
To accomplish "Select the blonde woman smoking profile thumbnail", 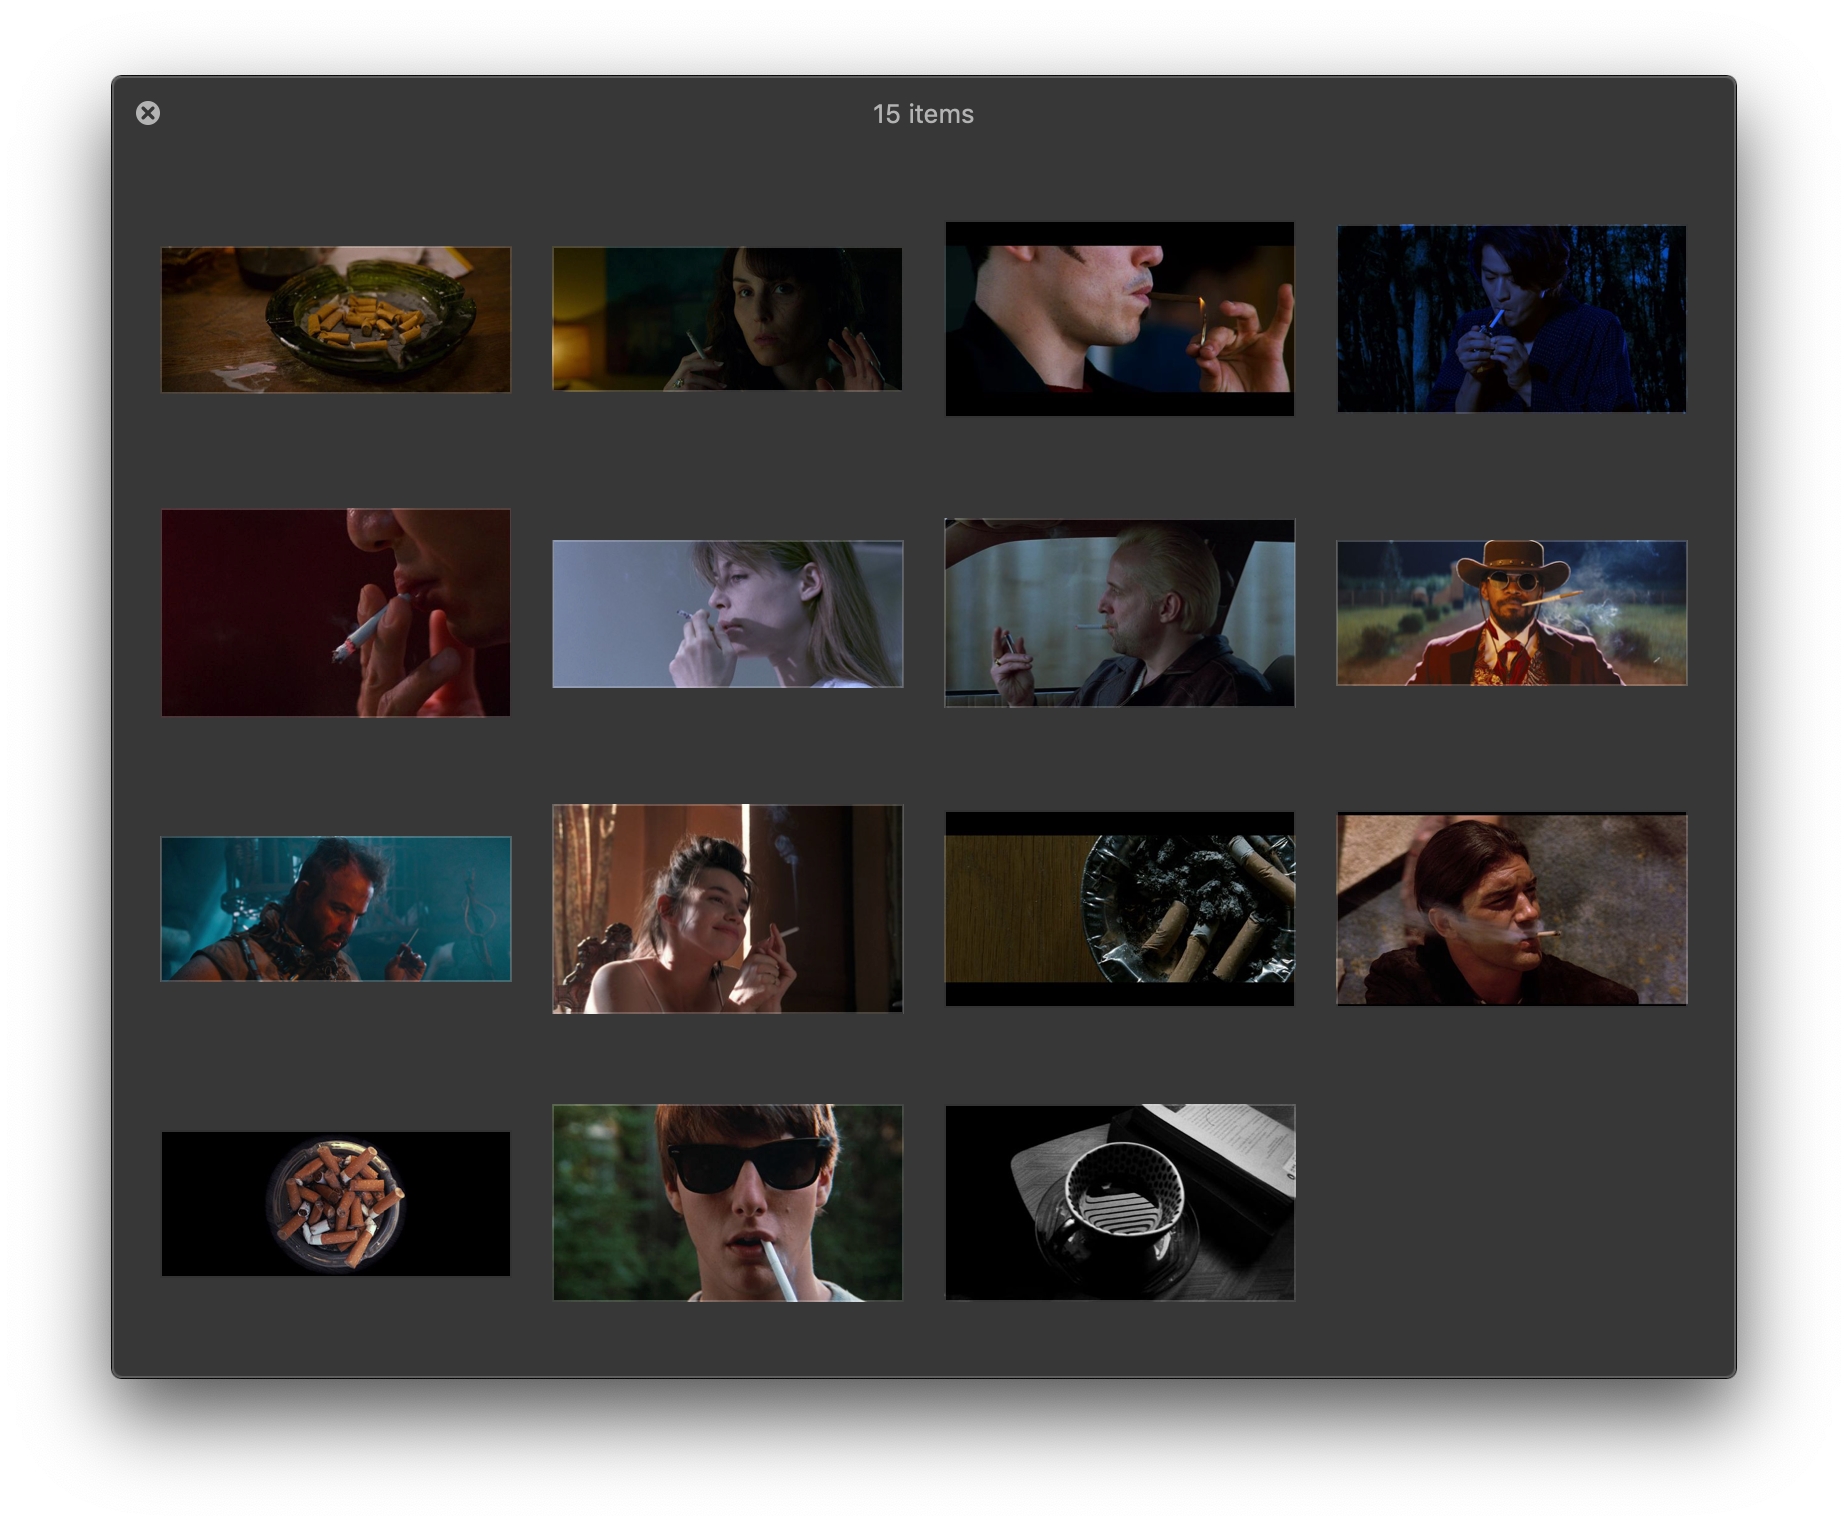I will [x=727, y=614].
